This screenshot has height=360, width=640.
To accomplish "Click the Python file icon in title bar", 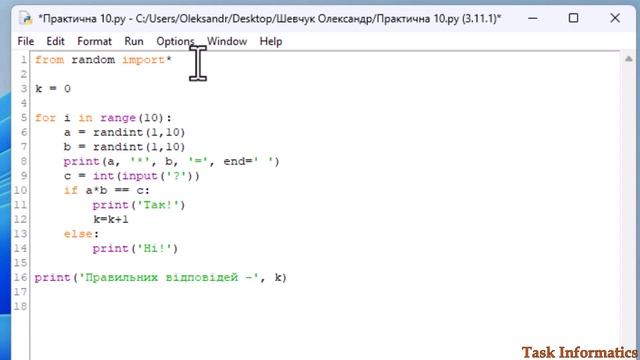I will coord(25,18).
